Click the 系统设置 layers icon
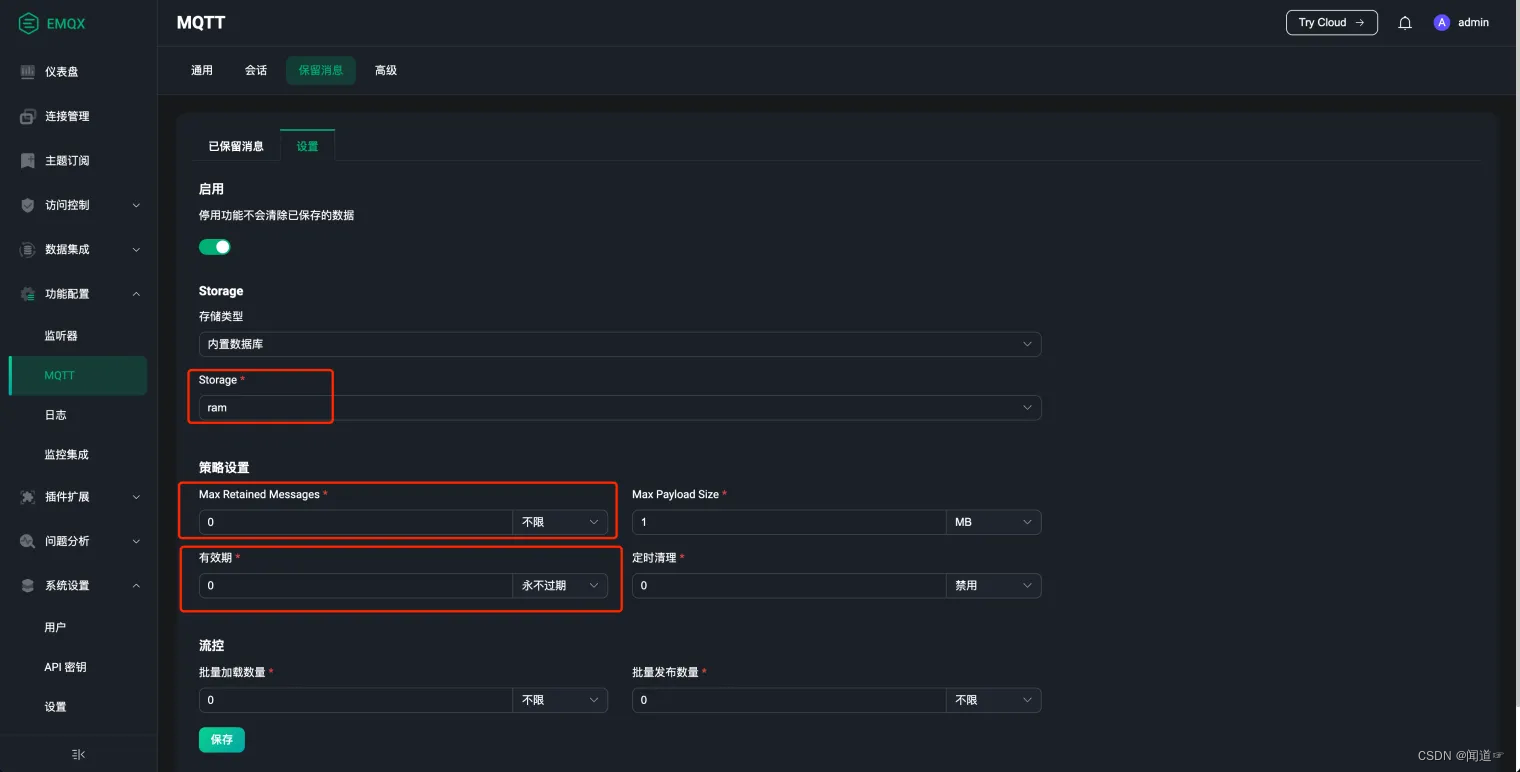The image size is (1520, 772). [x=28, y=586]
